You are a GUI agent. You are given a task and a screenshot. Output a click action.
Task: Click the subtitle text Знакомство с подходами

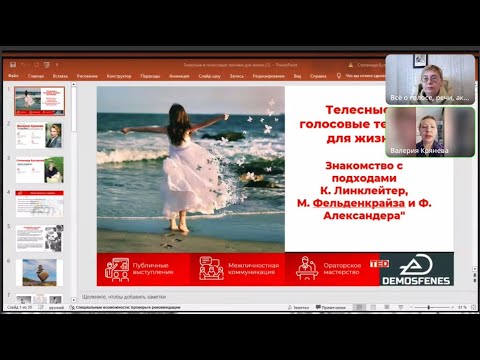[x=364, y=172]
